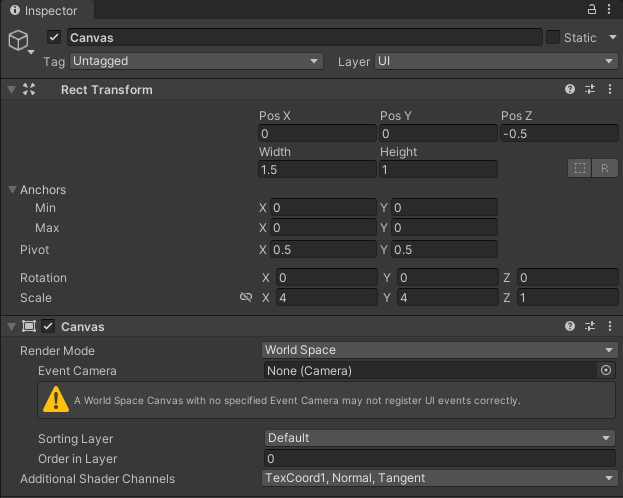Click the GameObject cube icon picker
The image size is (623, 498).
[20, 41]
